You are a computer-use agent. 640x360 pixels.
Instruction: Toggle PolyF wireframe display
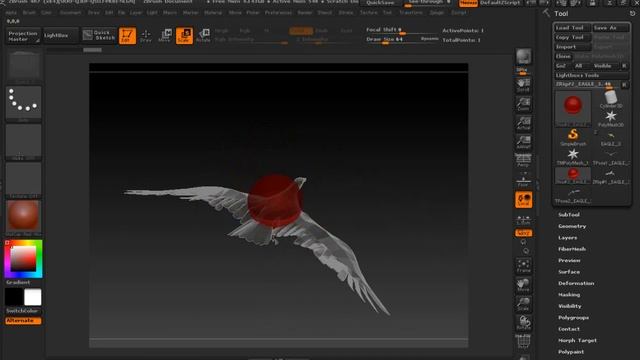point(523,342)
